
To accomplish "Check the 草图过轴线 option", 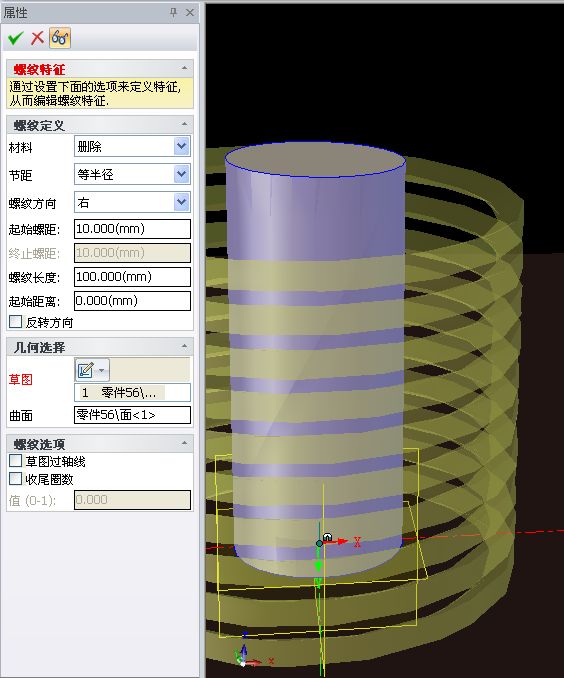I will tap(16, 461).
